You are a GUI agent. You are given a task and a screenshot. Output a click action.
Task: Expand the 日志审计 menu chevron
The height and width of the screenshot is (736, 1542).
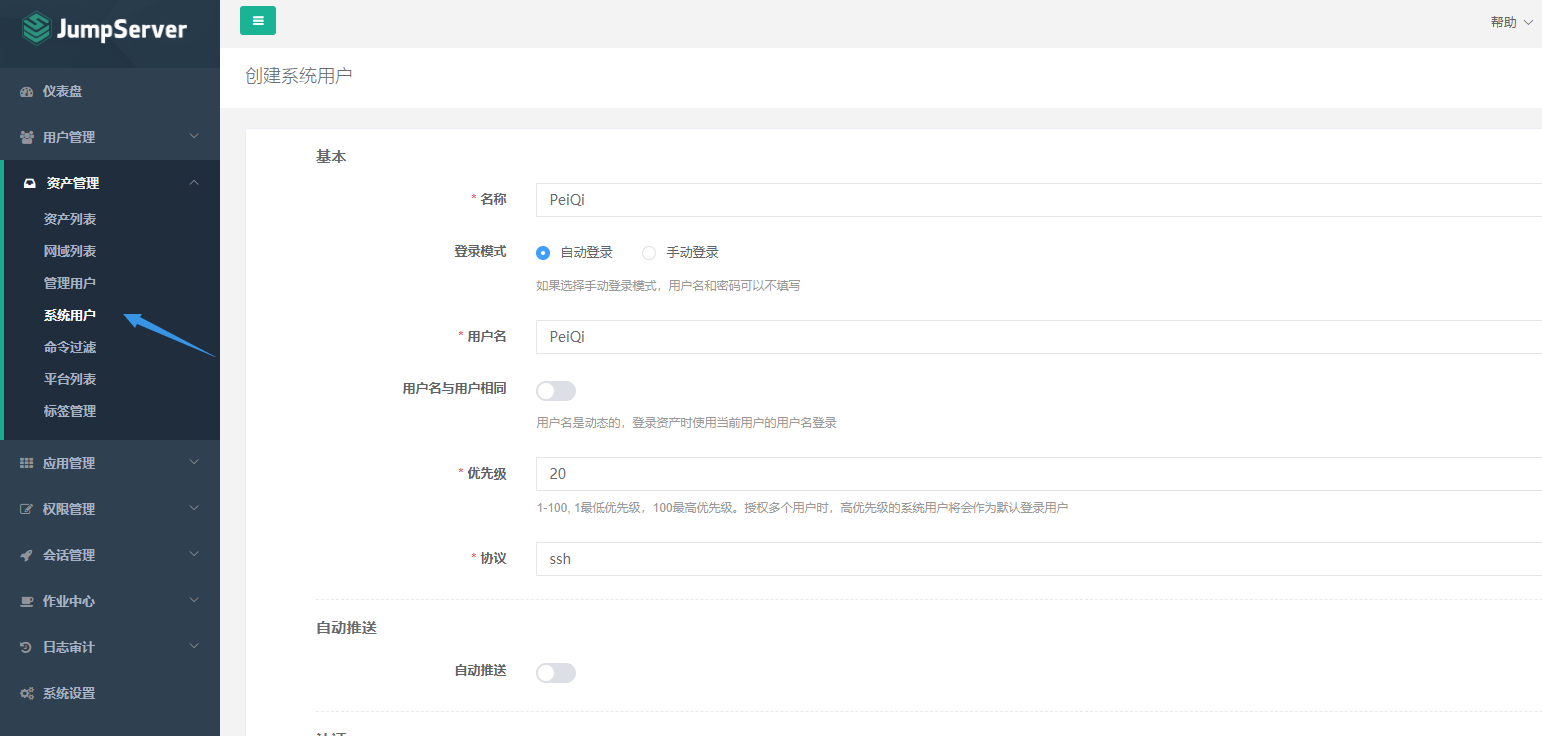(x=194, y=647)
